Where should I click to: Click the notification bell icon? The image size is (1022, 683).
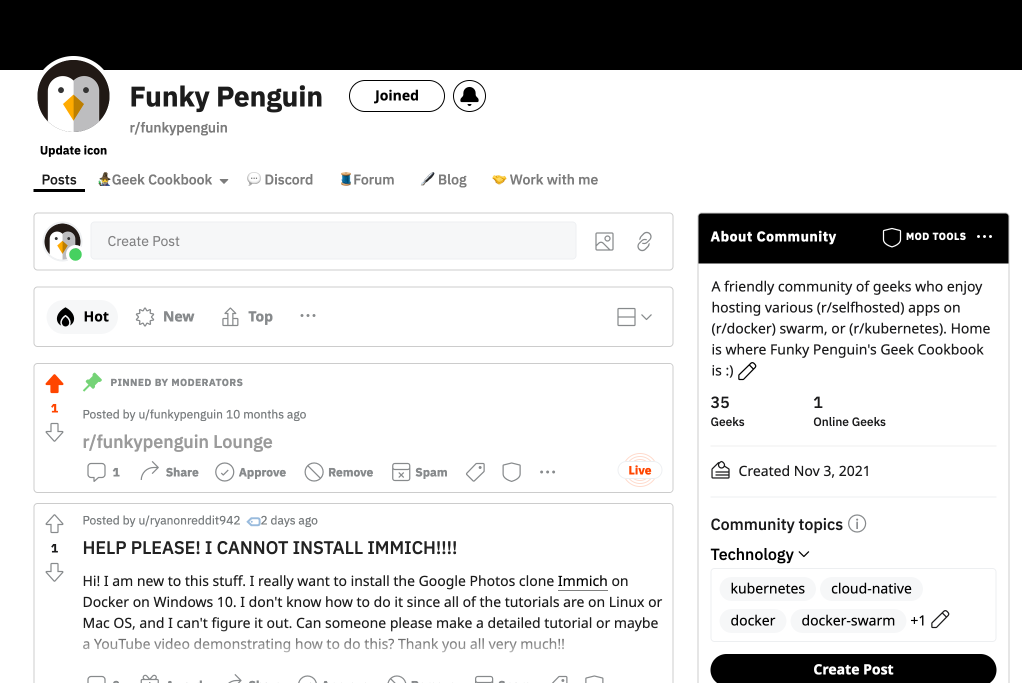pos(469,96)
